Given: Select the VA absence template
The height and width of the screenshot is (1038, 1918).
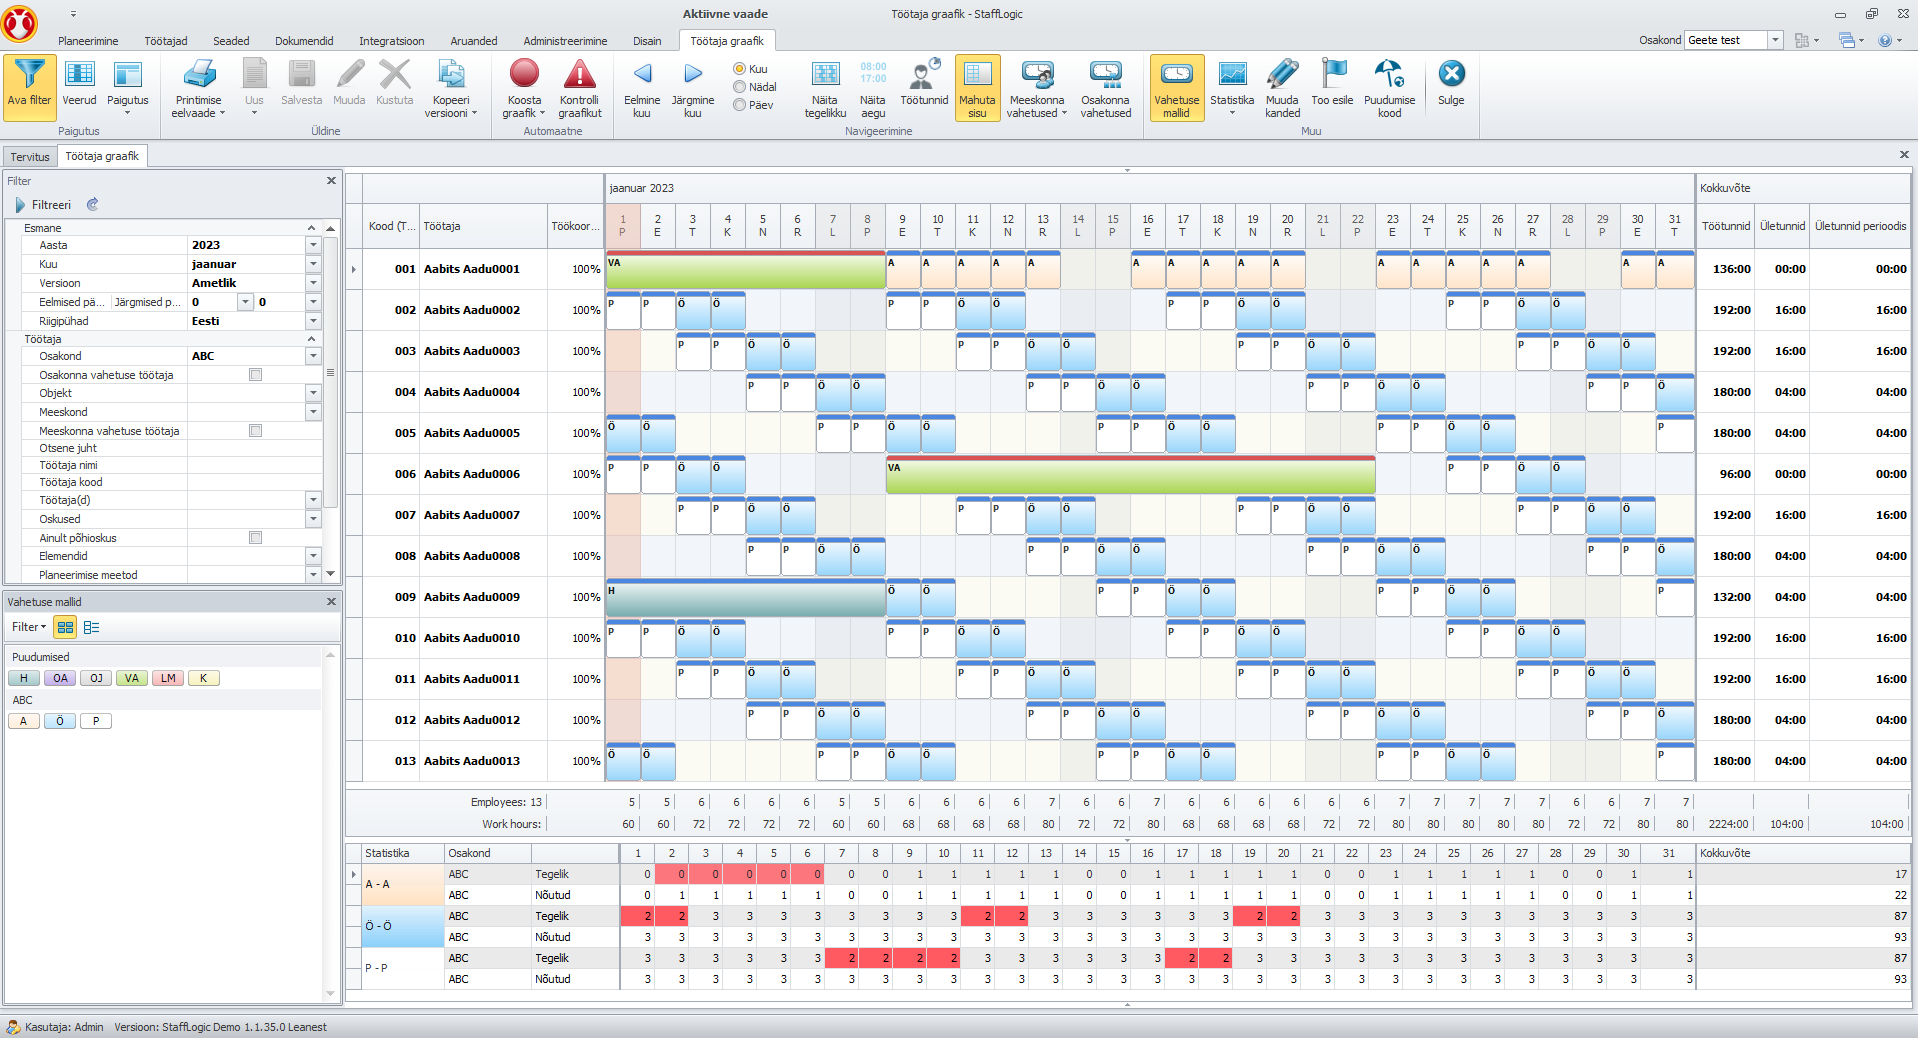Looking at the screenshot, I should tap(132, 678).
